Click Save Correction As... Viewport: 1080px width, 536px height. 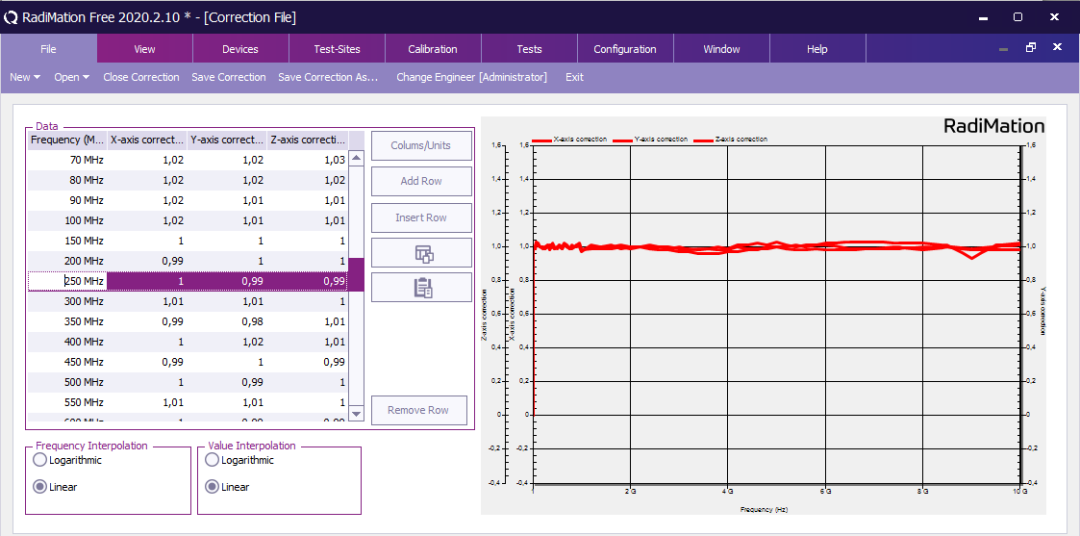[x=329, y=77]
